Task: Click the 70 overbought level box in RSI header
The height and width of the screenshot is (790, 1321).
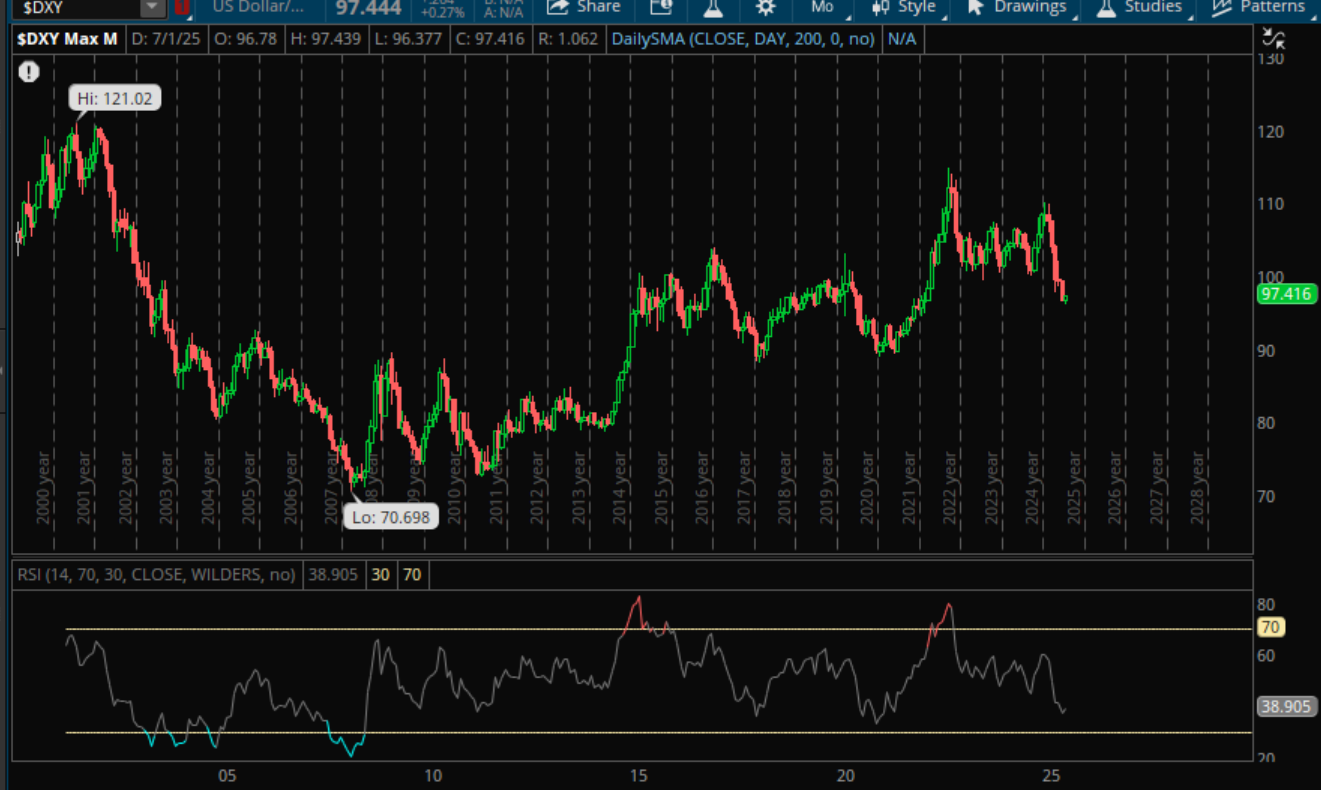Action: click(412, 575)
